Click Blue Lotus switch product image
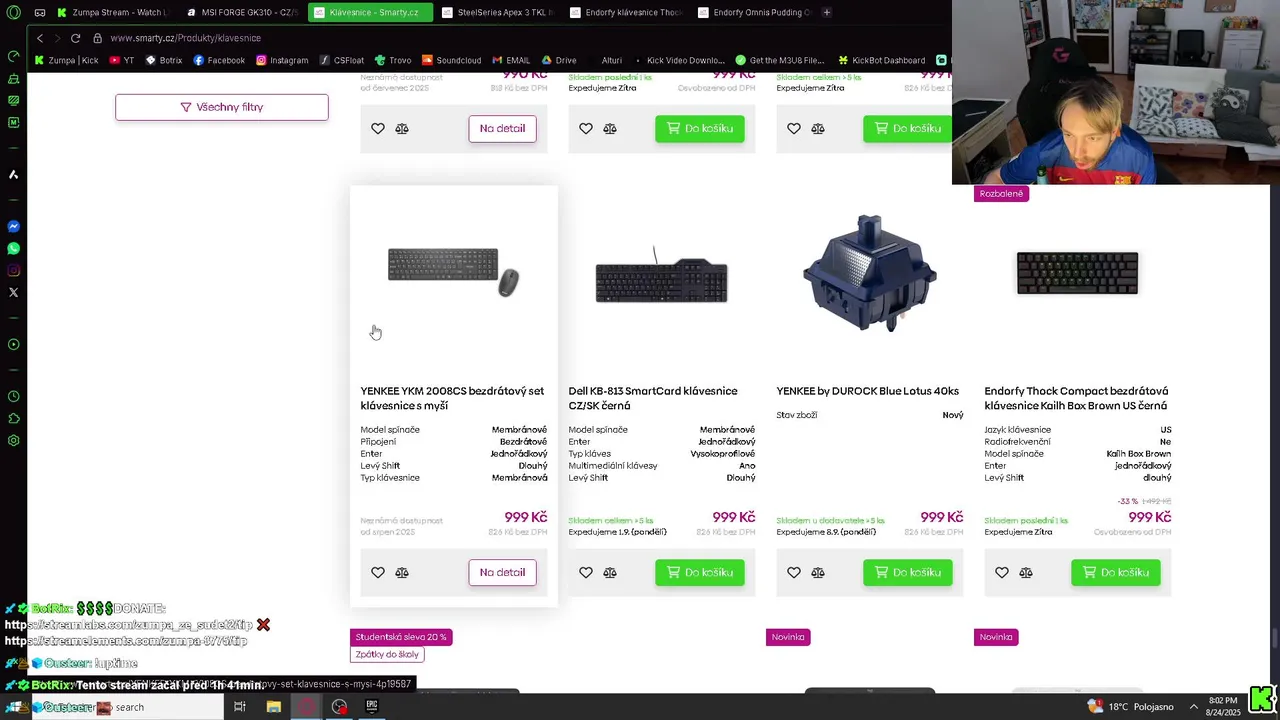The height and width of the screenshot is (720, 1280). (x=869, y=273)
